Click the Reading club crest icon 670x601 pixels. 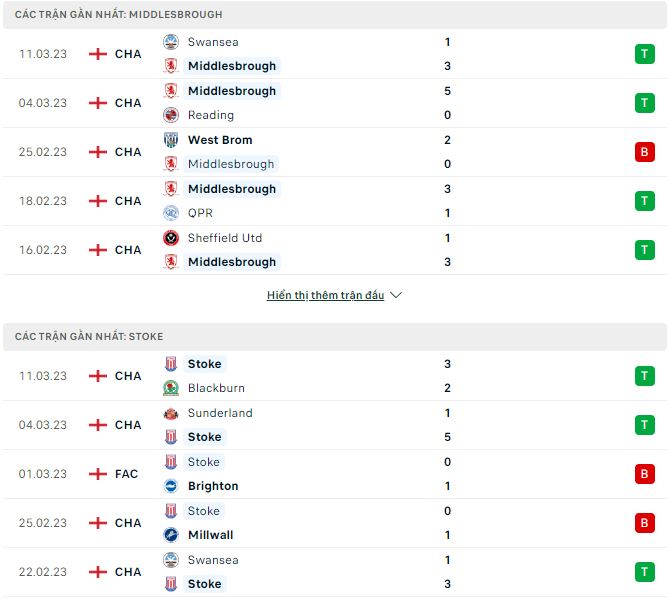coord(171,115)
